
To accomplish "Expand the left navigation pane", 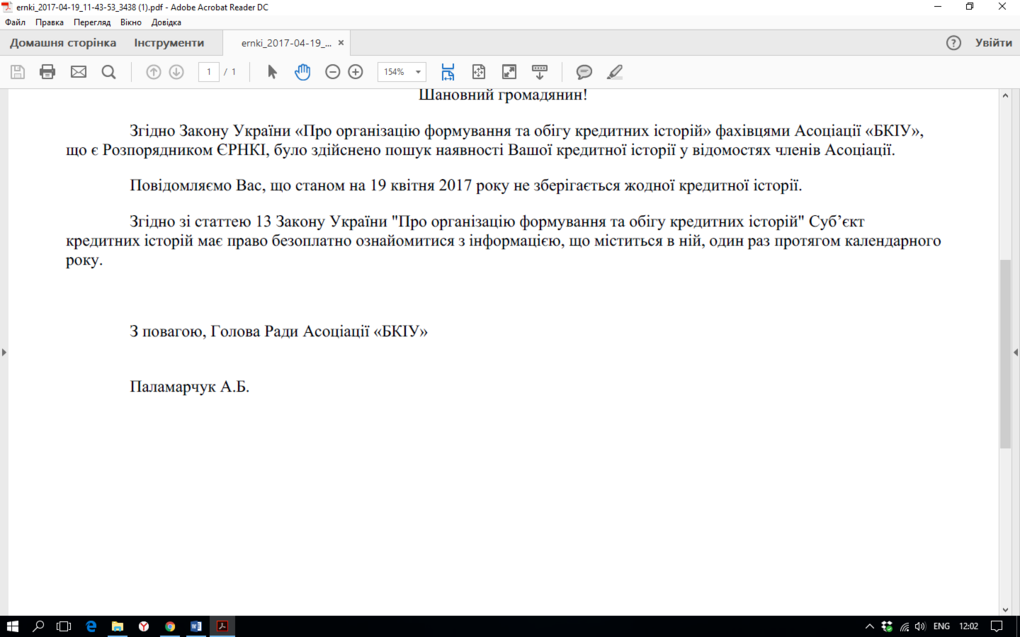I will [x=4, y=352].
